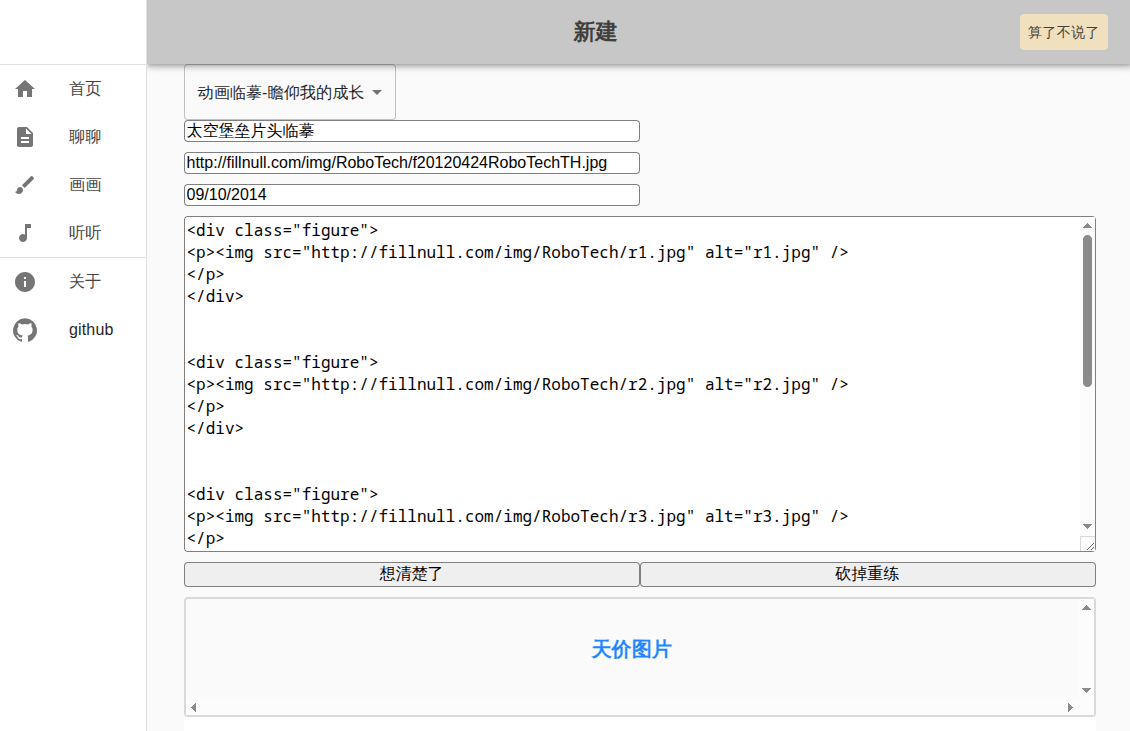Focus the title field 太空堡垒片头临摹

coord(411,131)
